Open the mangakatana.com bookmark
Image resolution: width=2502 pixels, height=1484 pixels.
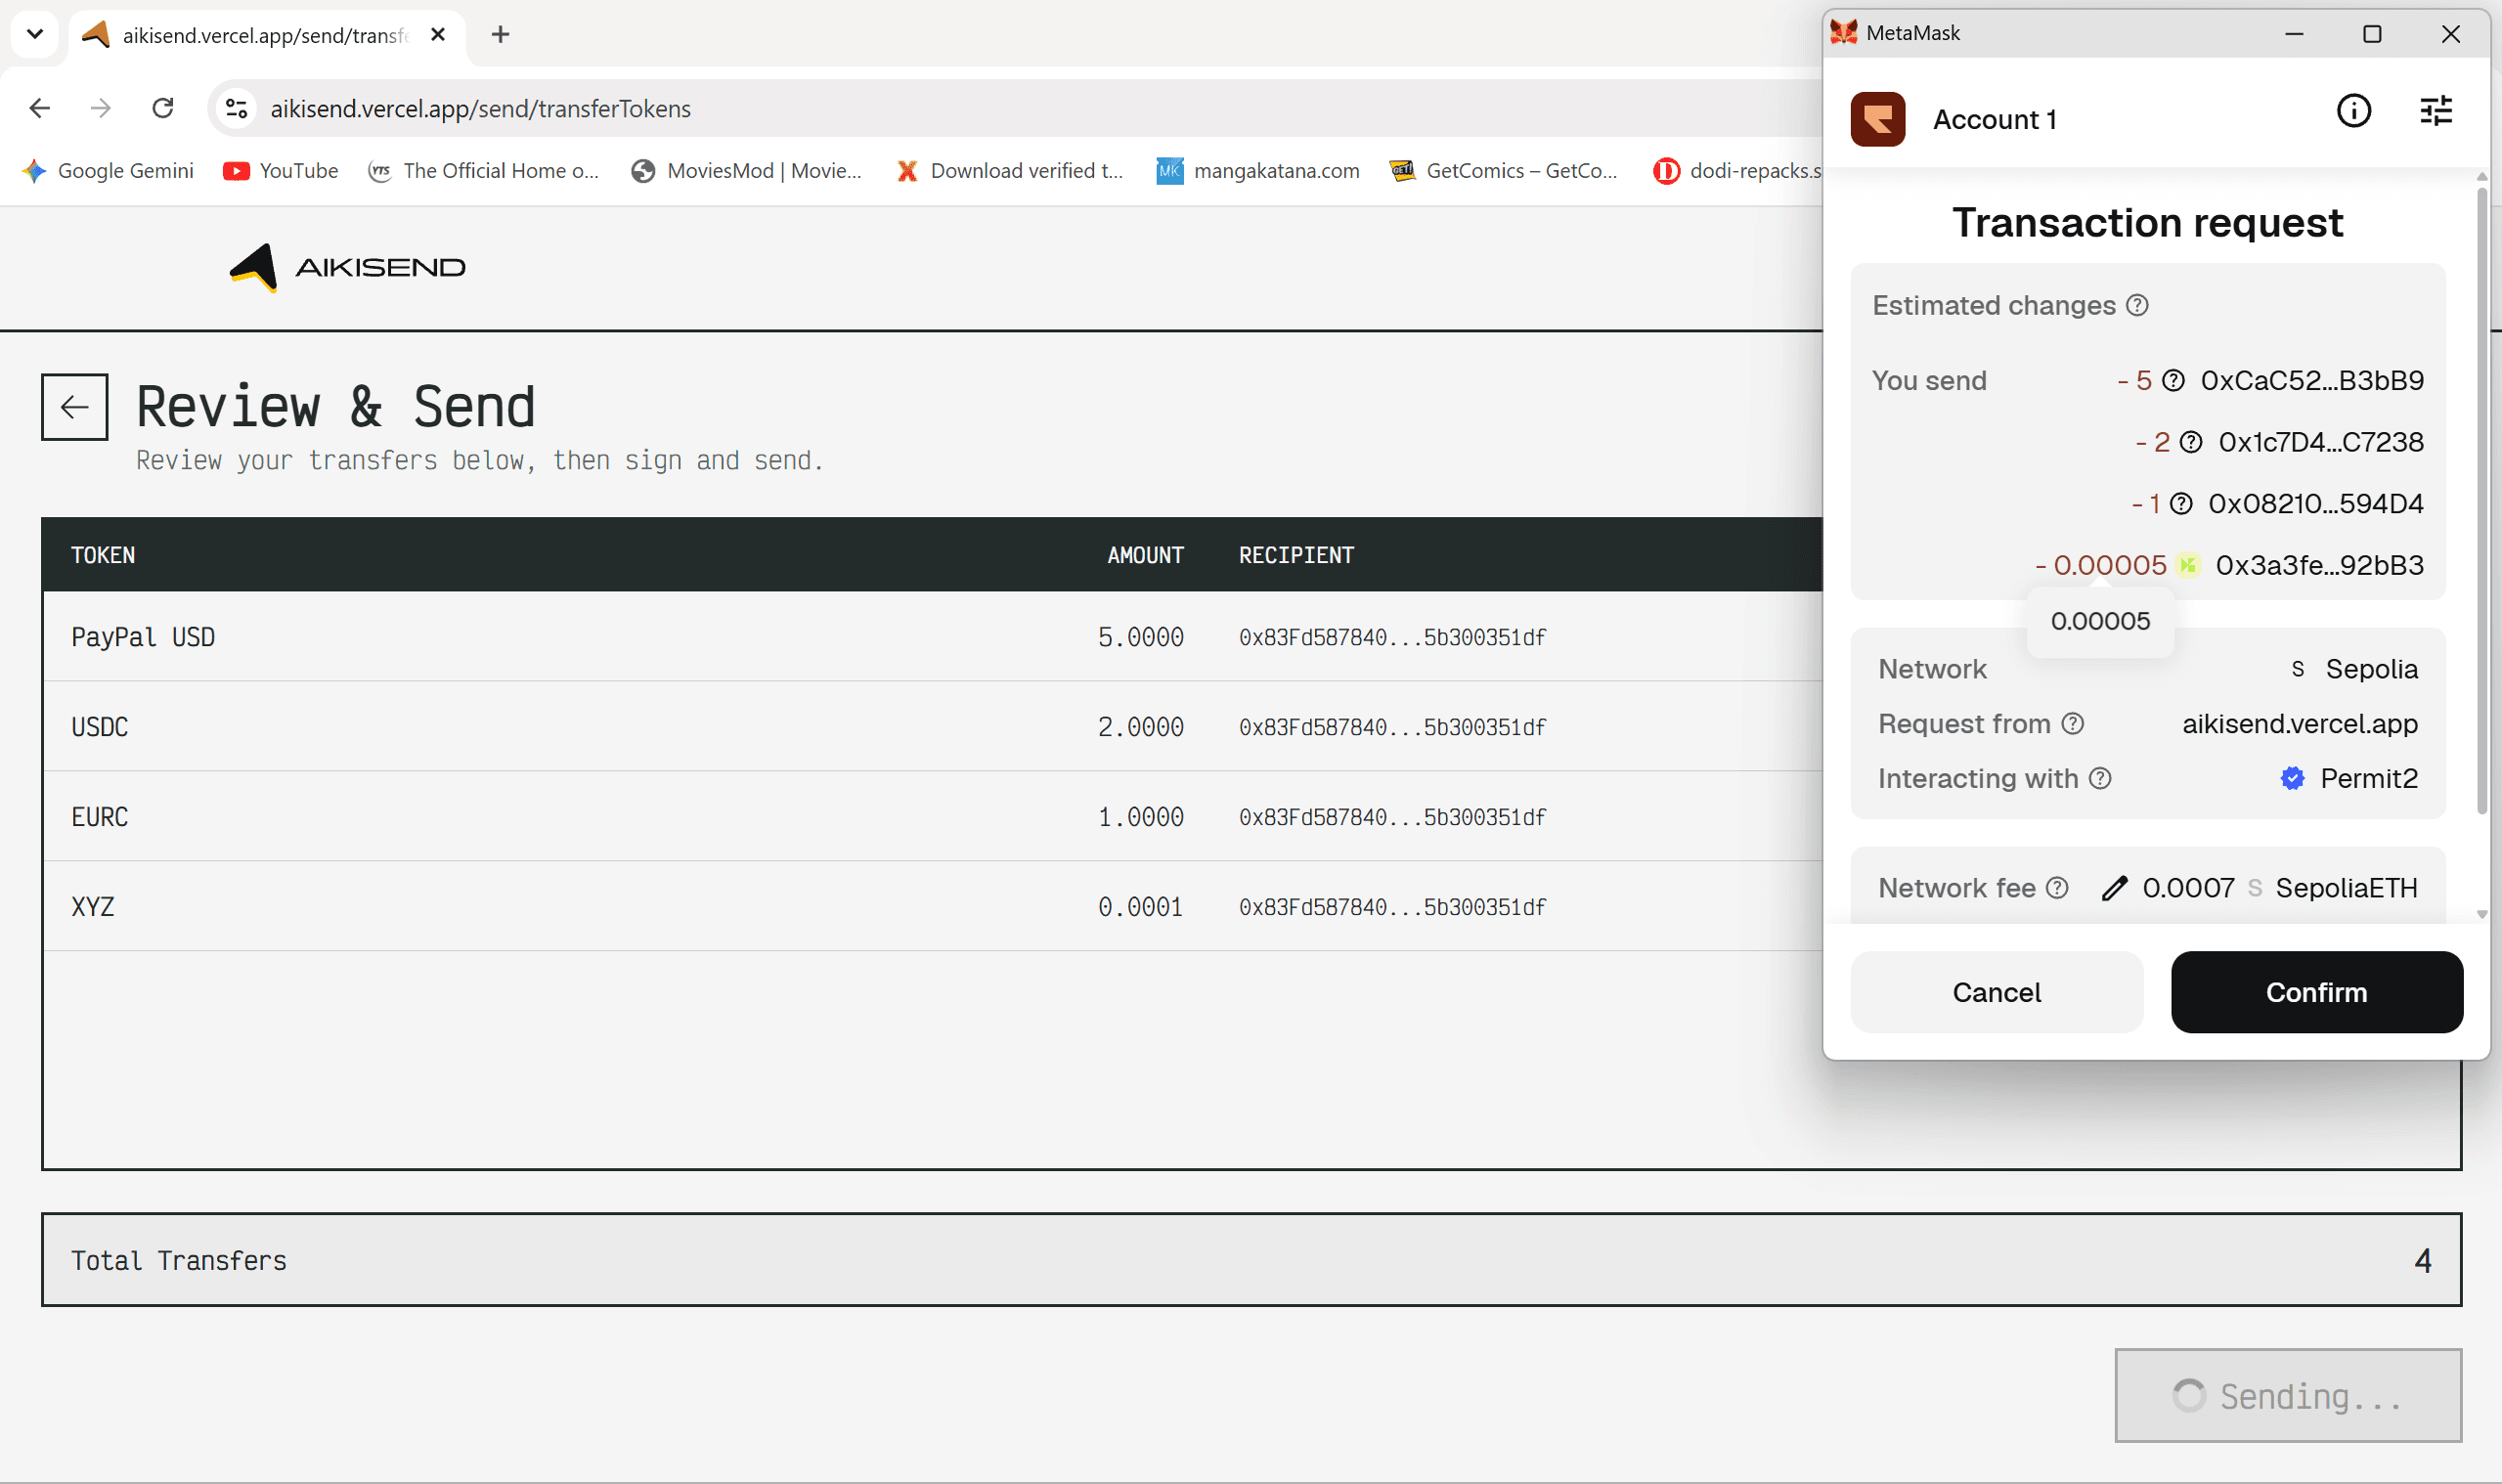click(x=1258, y=171)
